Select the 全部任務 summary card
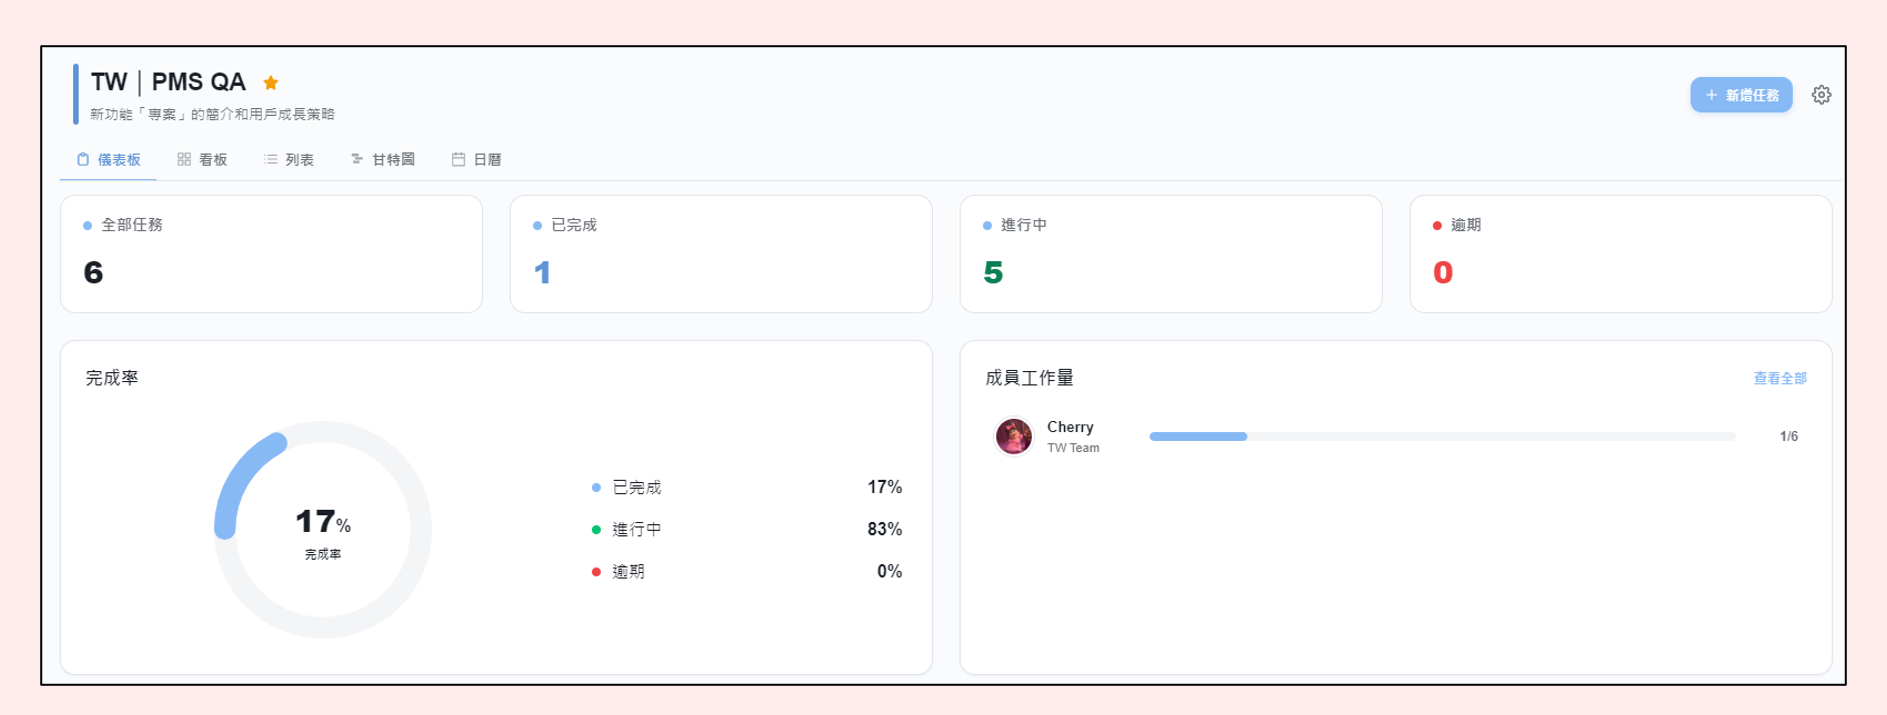 coord(271,254)
